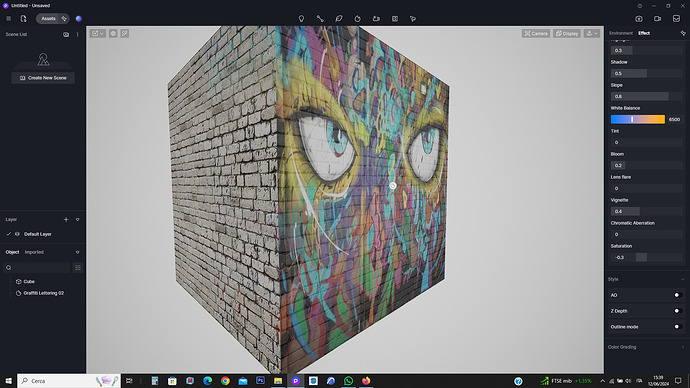This screenshot has width=690, height=388.
Task: Switch to the Environment tab
Action: coord(621,33)
